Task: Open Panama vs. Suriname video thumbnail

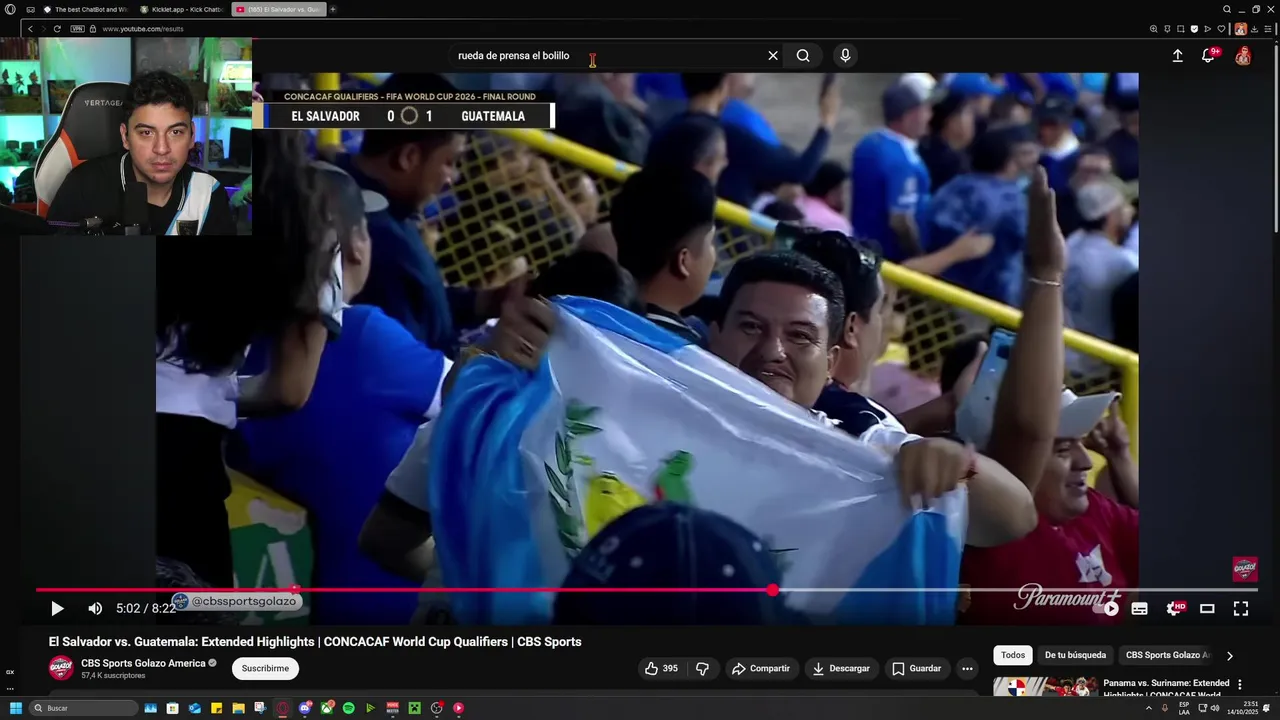Action: (x=1045, y=687)
